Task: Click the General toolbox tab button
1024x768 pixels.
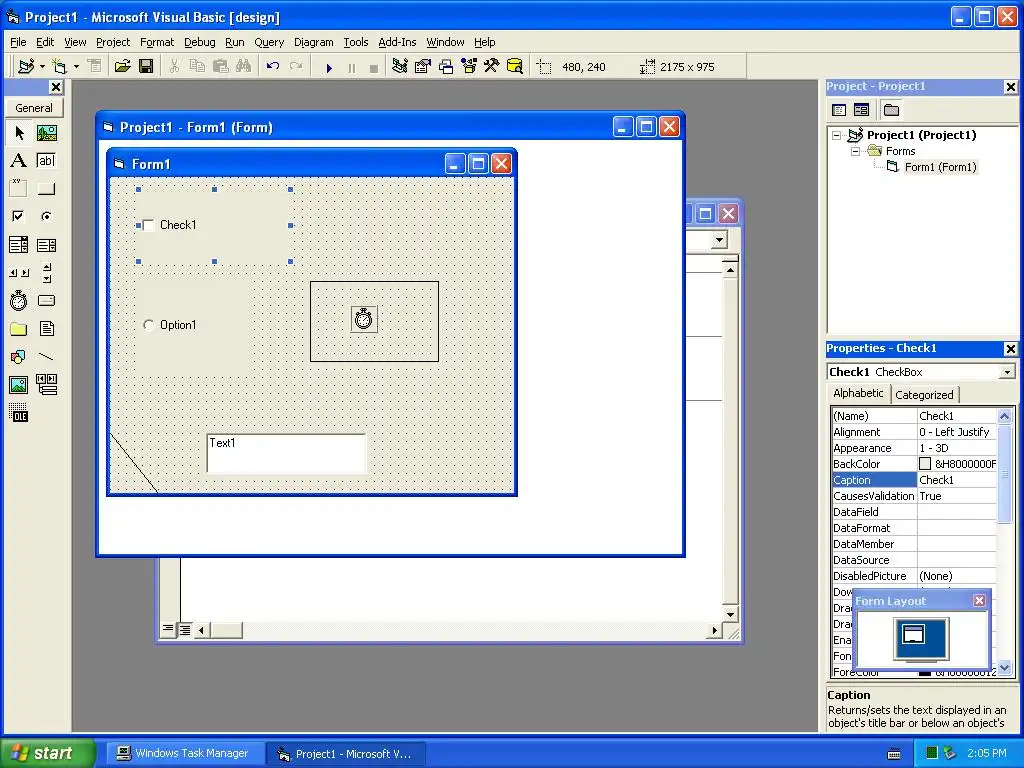Action: pyautogui.click(x=34, y=108)
